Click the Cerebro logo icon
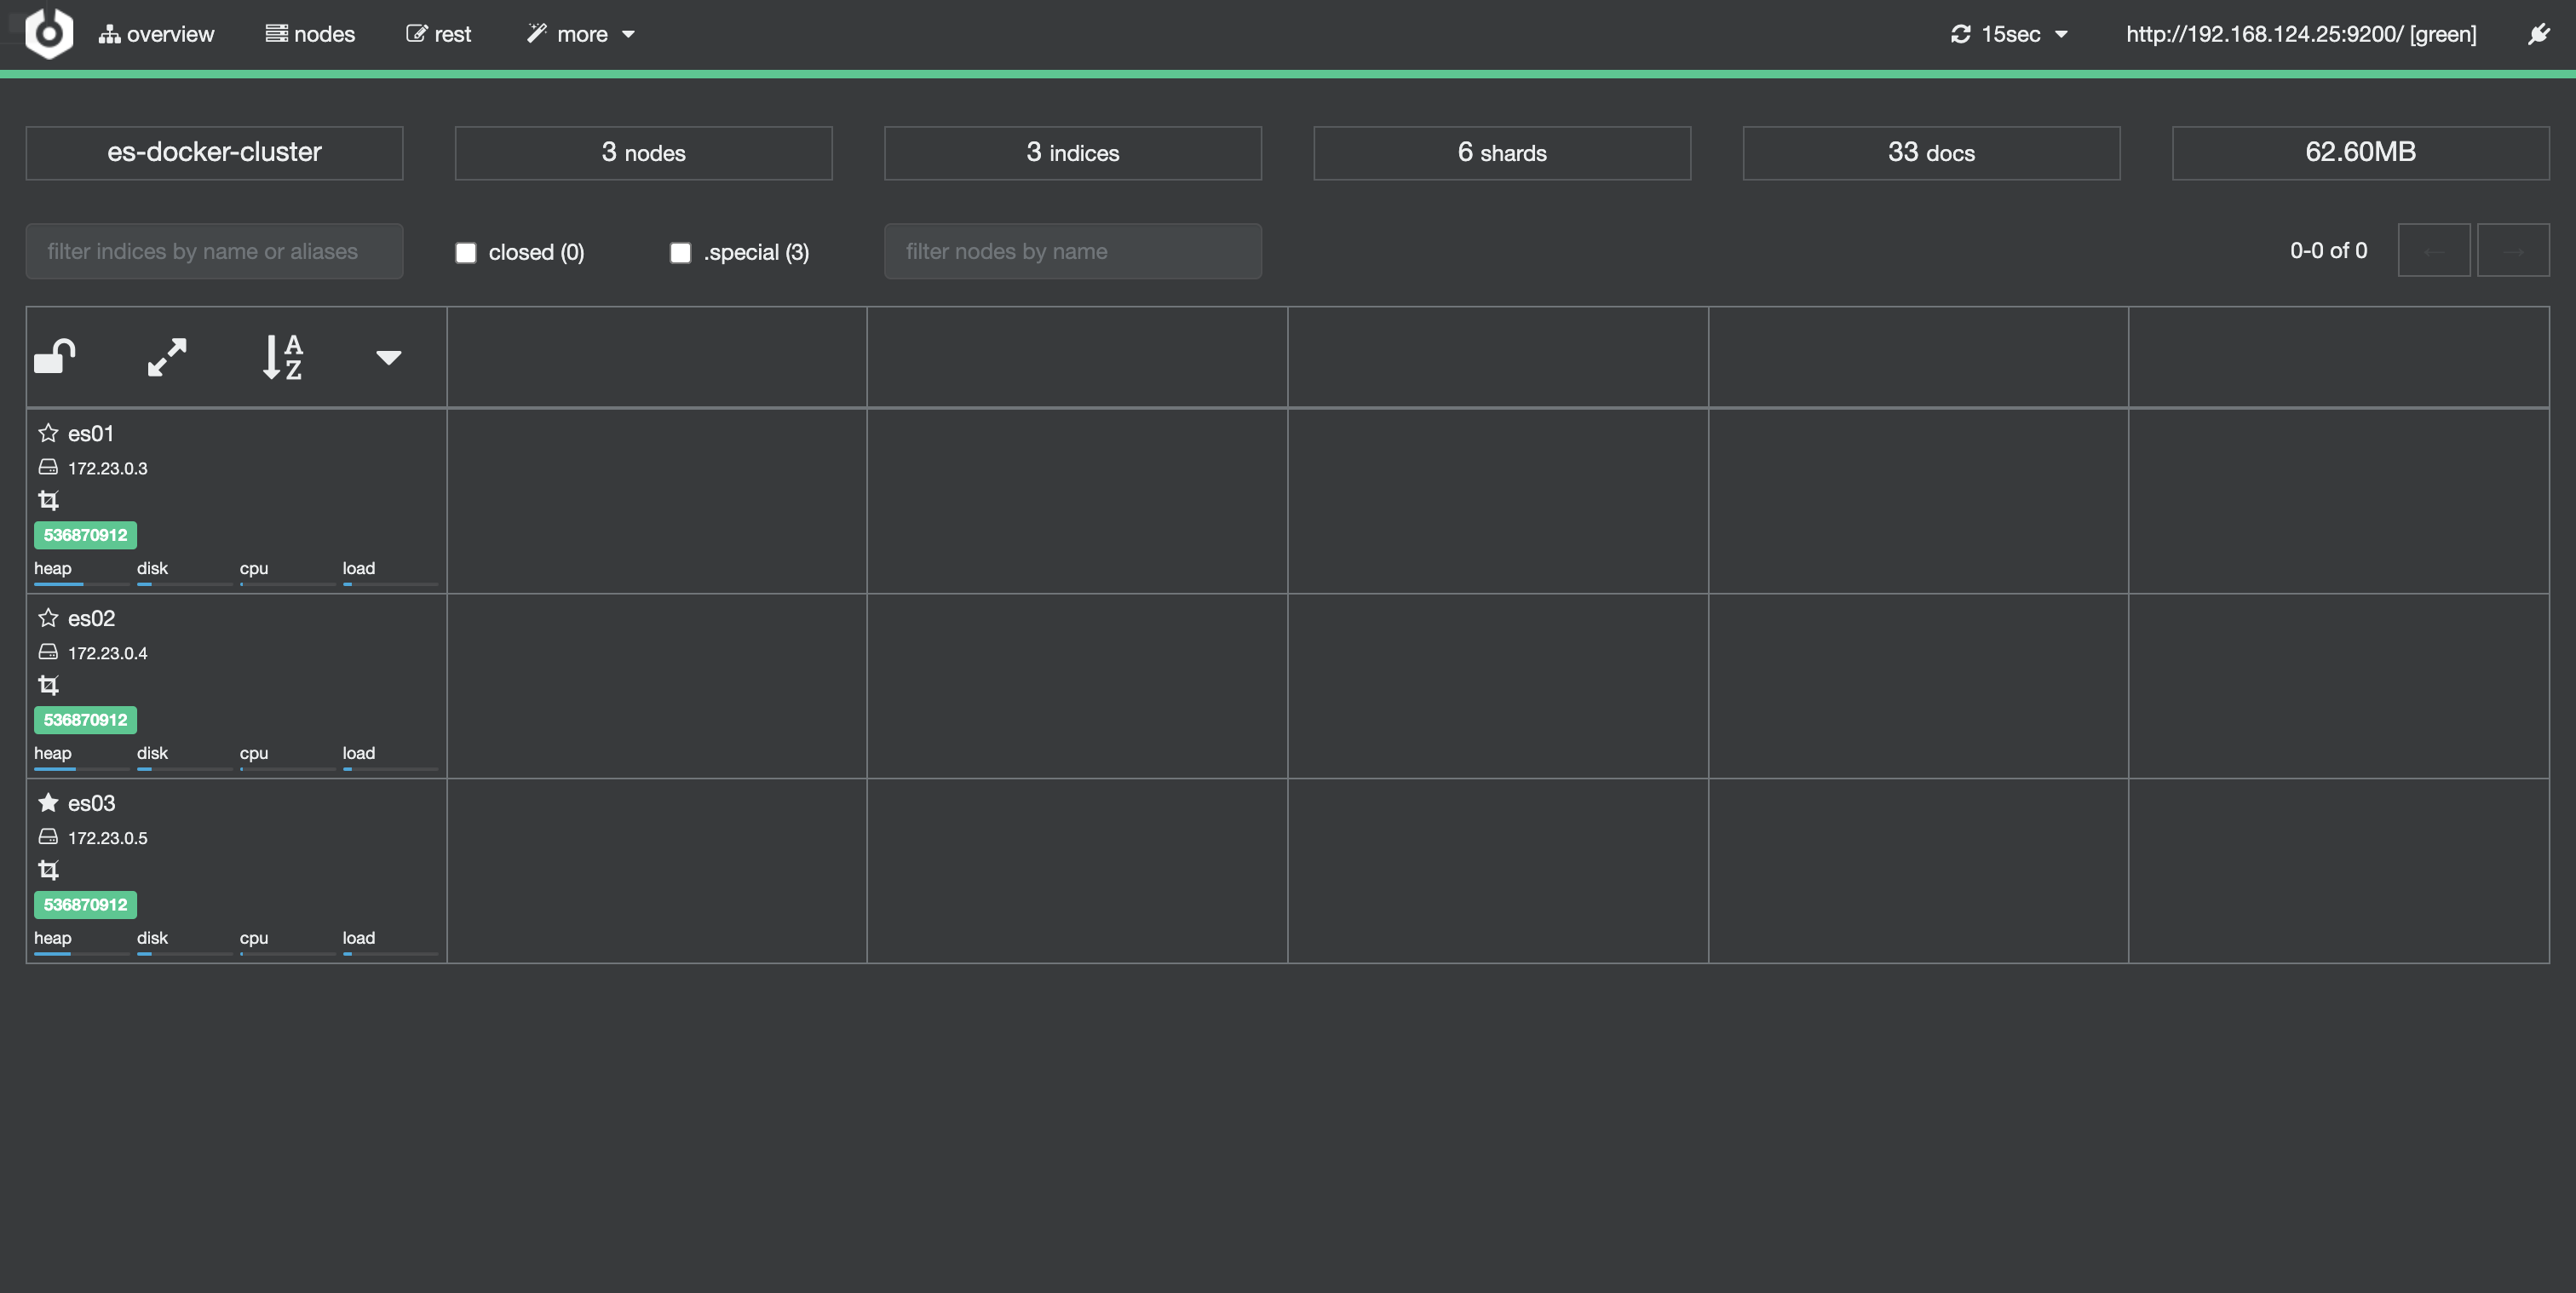Screen dimensions: 2576x1293 [49, 33]
